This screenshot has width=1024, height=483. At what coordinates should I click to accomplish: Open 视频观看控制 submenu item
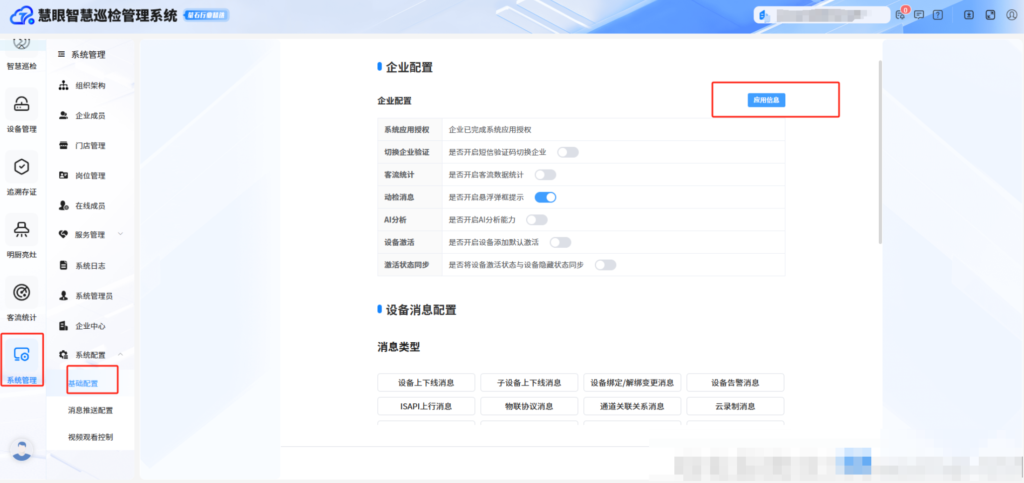point(90,437)
